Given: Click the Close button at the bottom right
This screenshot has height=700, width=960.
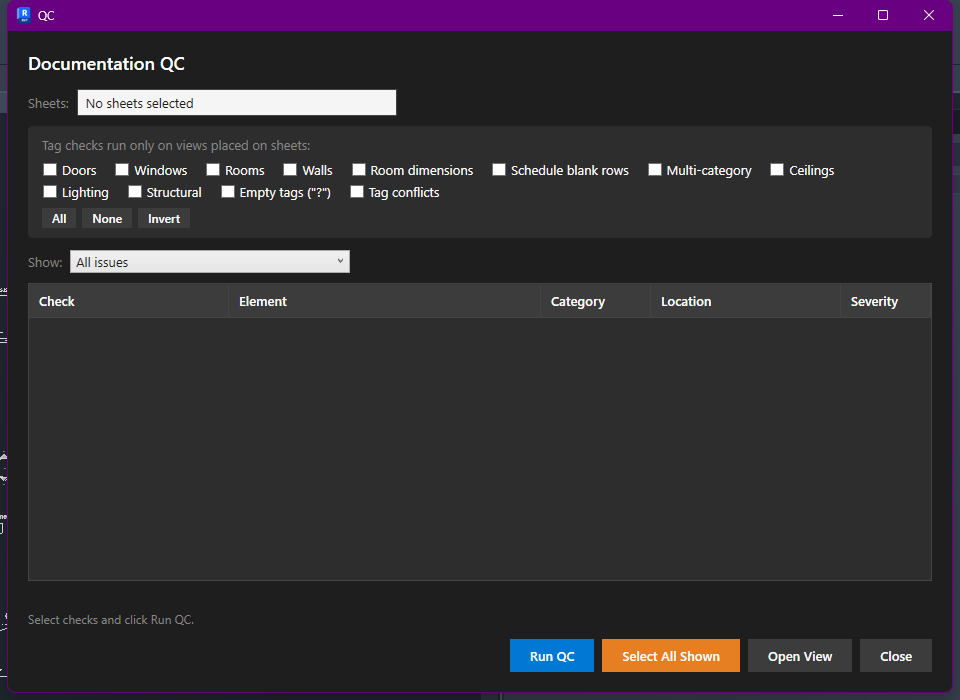Looking at the screenshot, I should coord(896,656).
